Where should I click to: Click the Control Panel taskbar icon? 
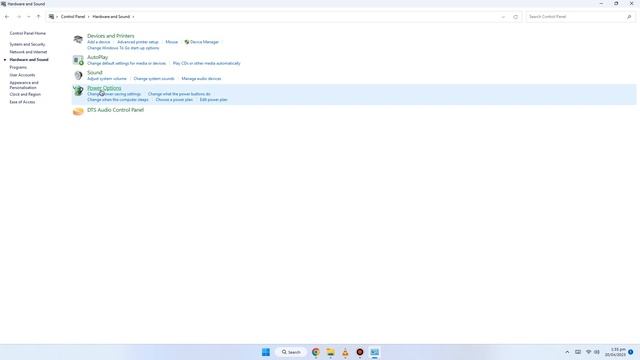click(x=375, y=352)
